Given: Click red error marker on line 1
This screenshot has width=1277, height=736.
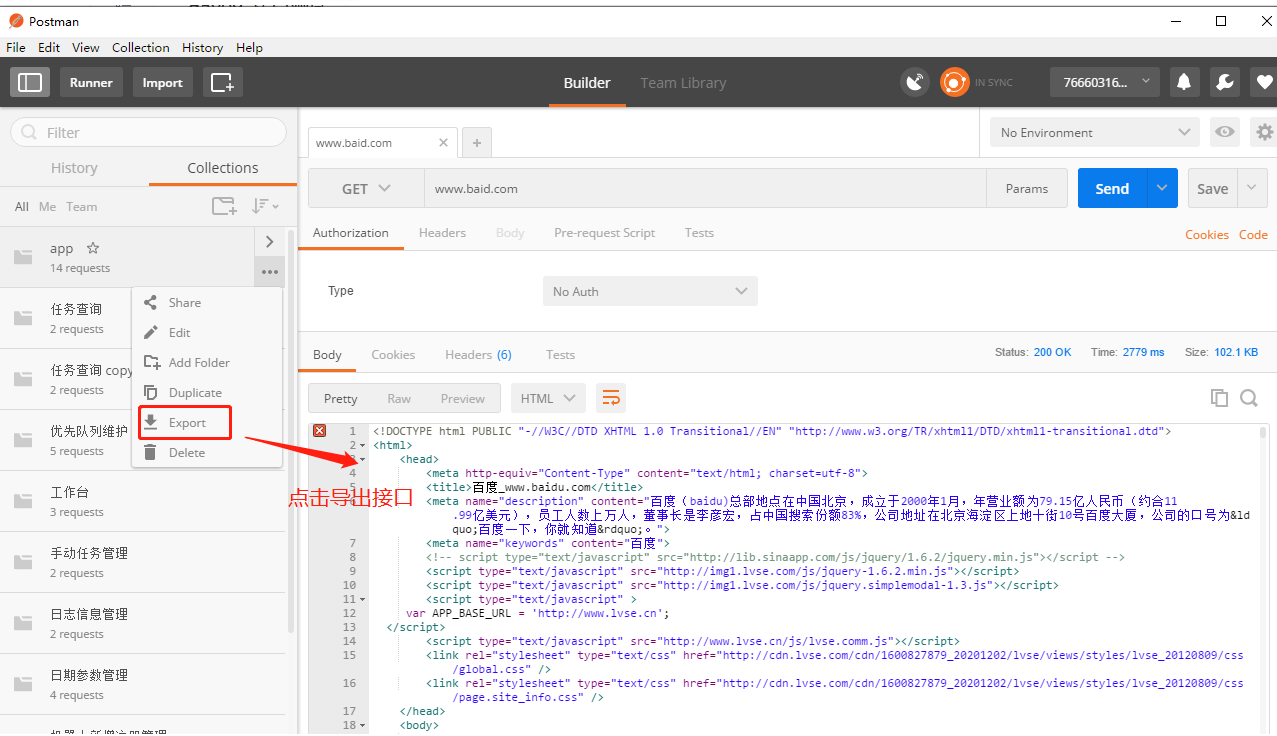Looking at the screenshot, I should click(319, 431).
